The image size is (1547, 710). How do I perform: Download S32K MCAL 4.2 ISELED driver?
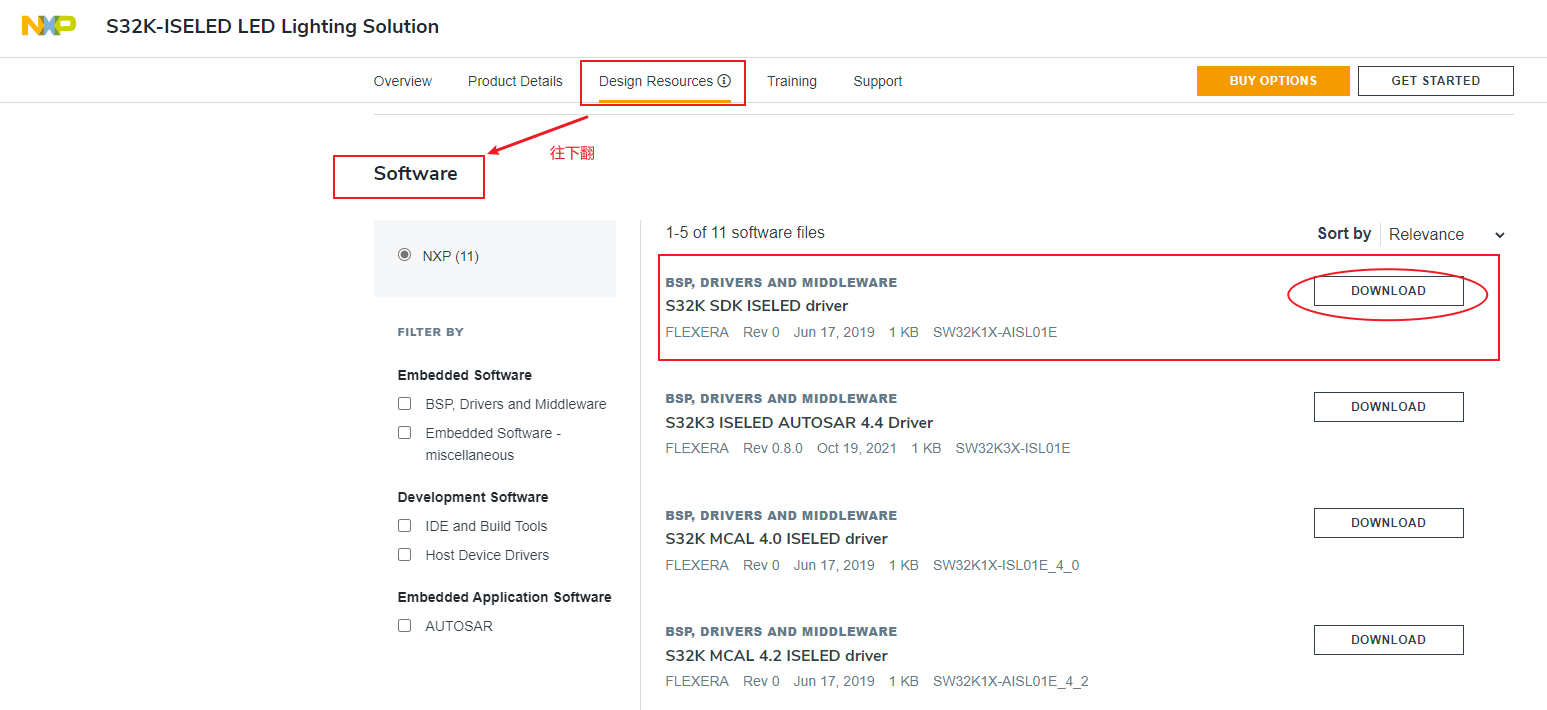pos(1388,640)
